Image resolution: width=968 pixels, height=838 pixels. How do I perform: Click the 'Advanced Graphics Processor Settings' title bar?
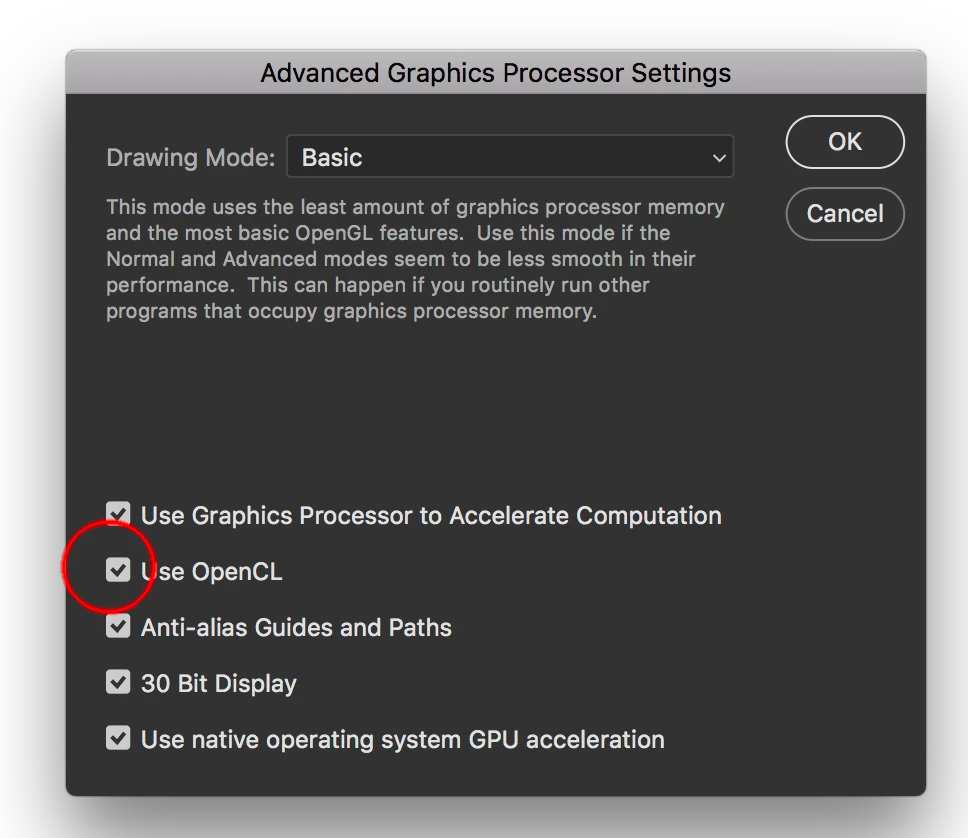click(495, 73)
